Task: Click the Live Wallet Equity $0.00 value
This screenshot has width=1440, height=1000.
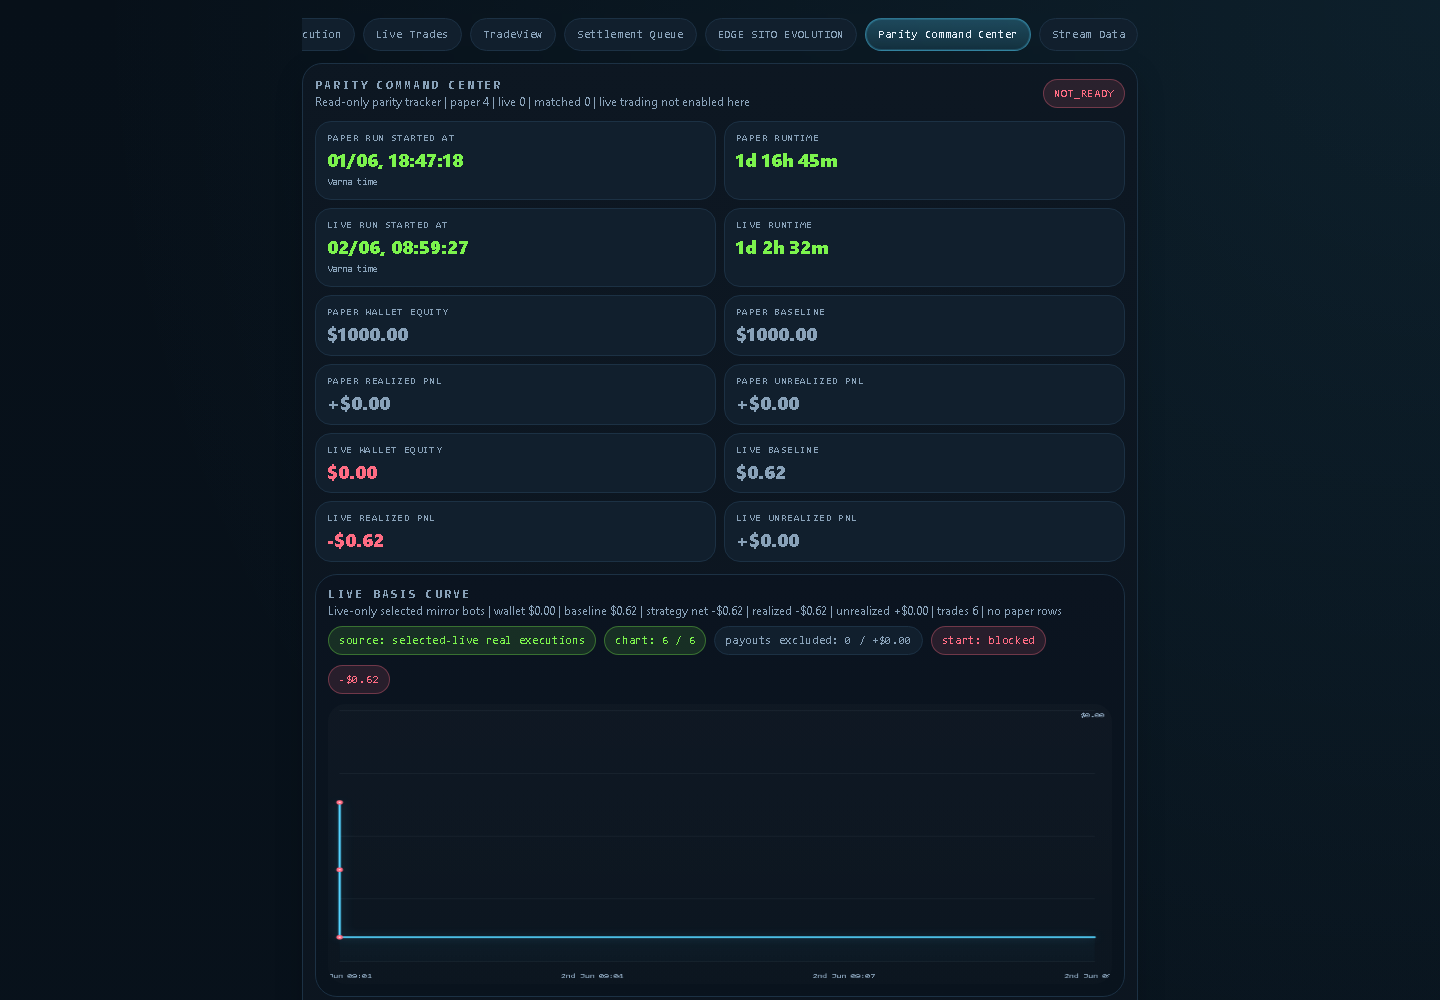Action: coord(352,473)
